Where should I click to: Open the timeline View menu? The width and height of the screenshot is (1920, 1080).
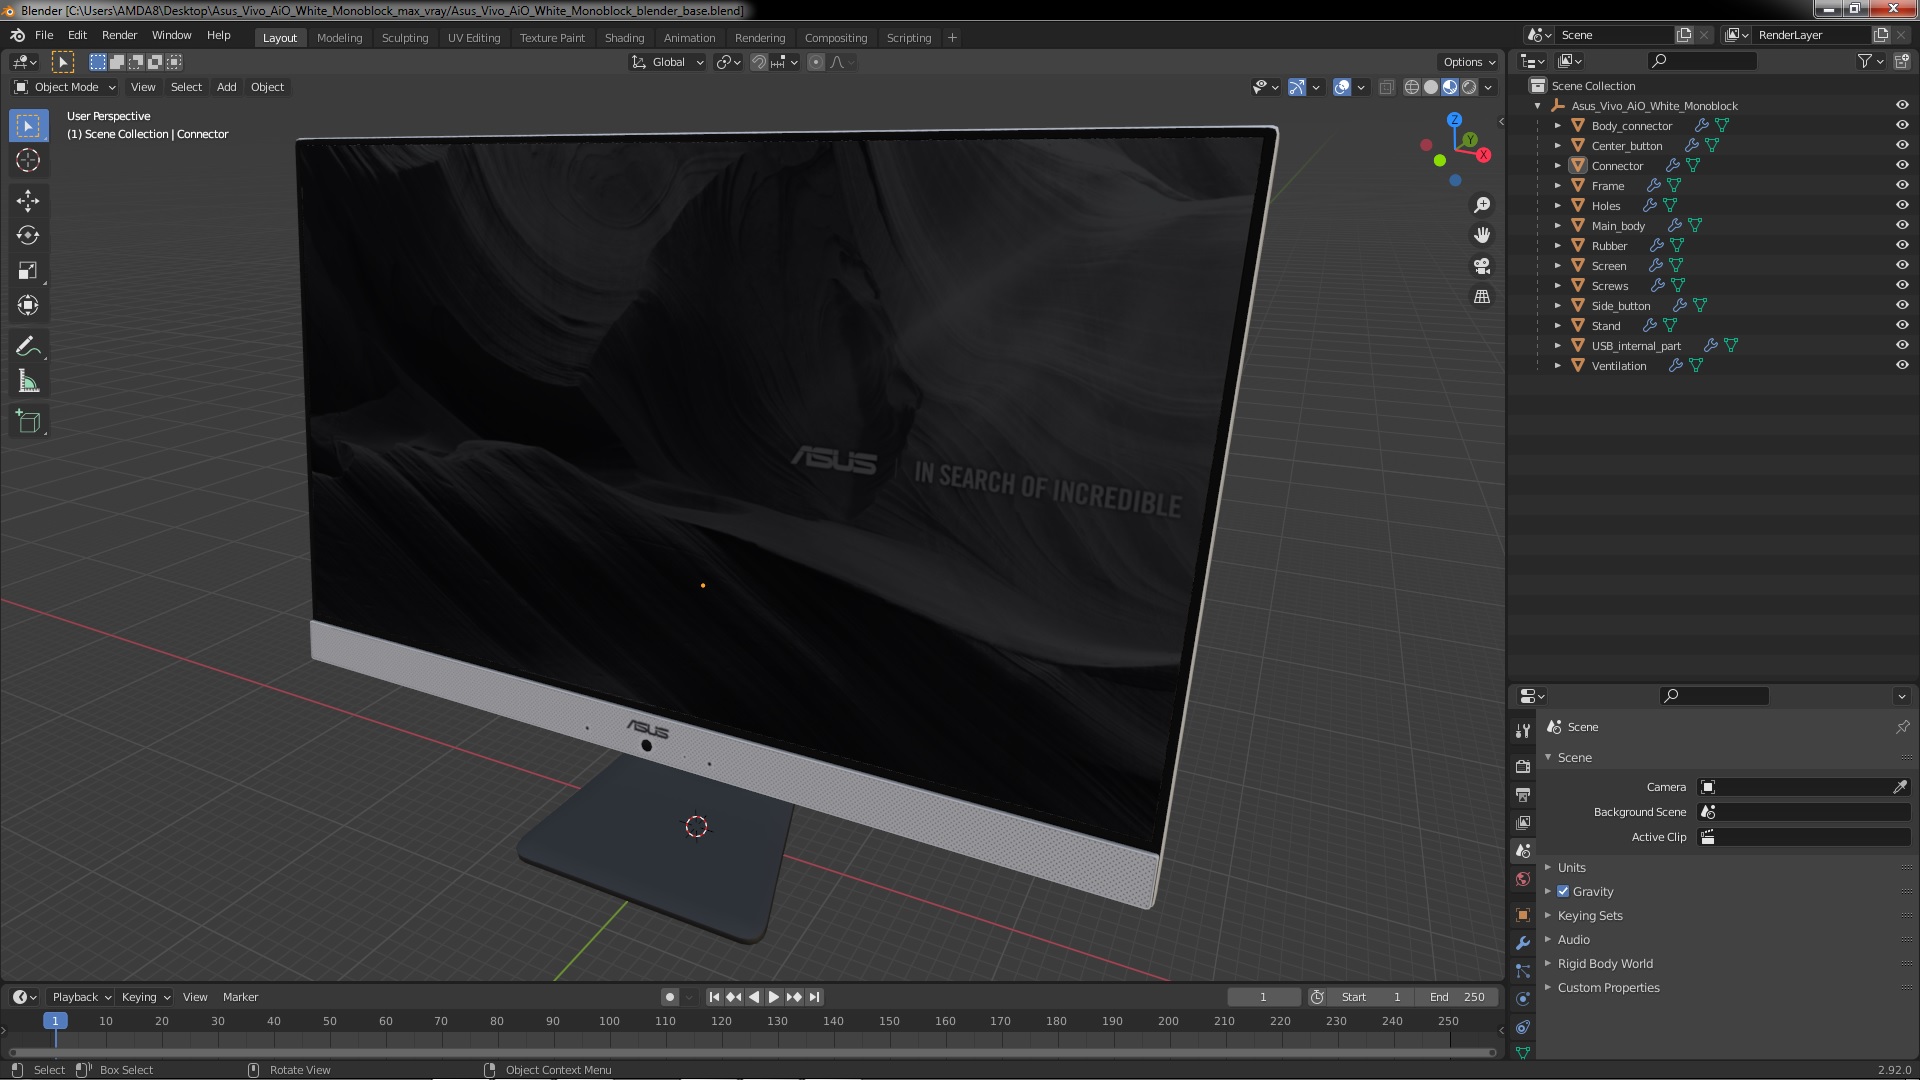click(x=195, y=997)
